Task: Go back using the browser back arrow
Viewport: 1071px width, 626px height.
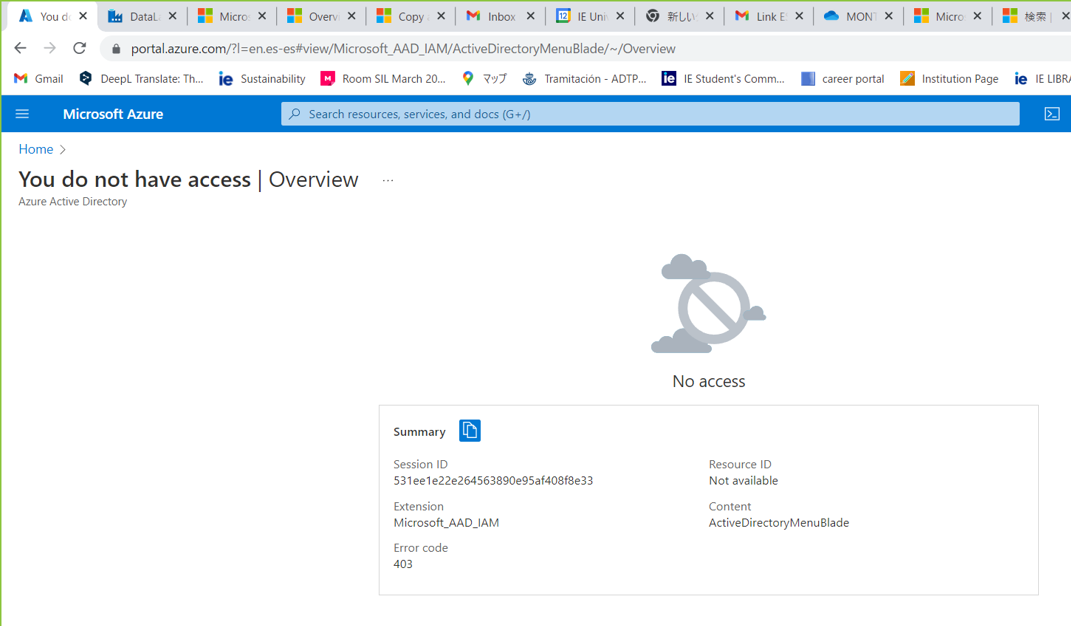Action: pos(20,47)
